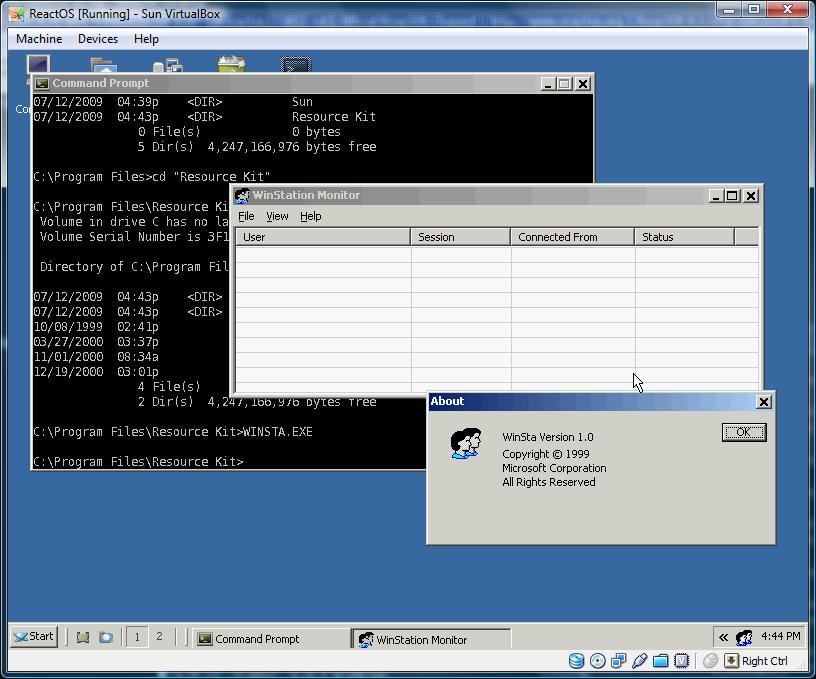The image size is (816, 679).
Task: Open the View menu in WinStation Monitor
Action: [x=277, y=216]
